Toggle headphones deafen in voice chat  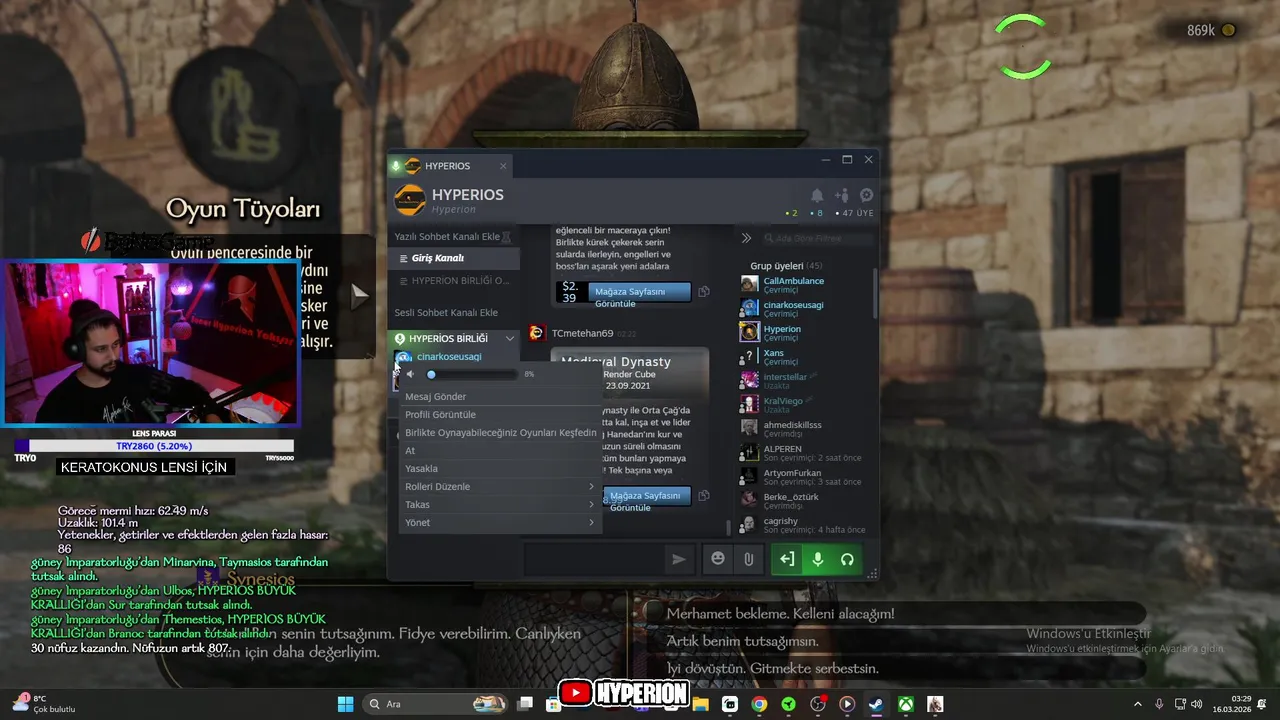point(847,559)
